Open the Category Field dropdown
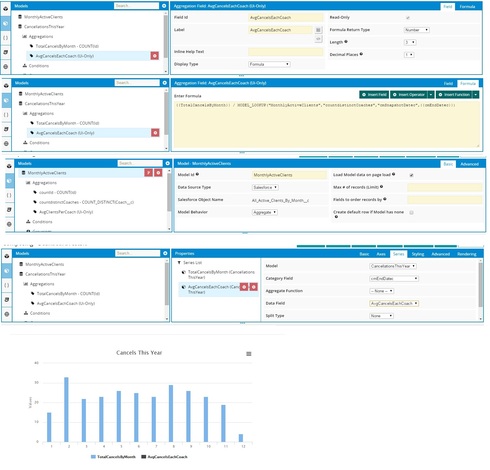 point(394,279)
